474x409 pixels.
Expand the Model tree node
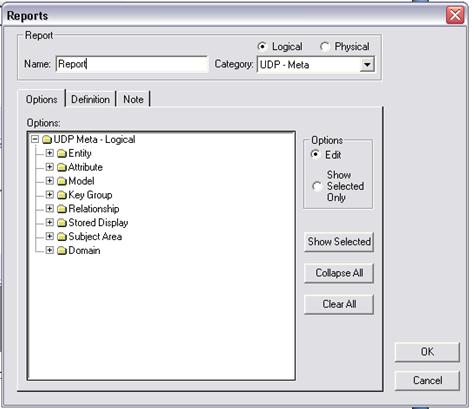pyautogui.click(x=49, y=181)
